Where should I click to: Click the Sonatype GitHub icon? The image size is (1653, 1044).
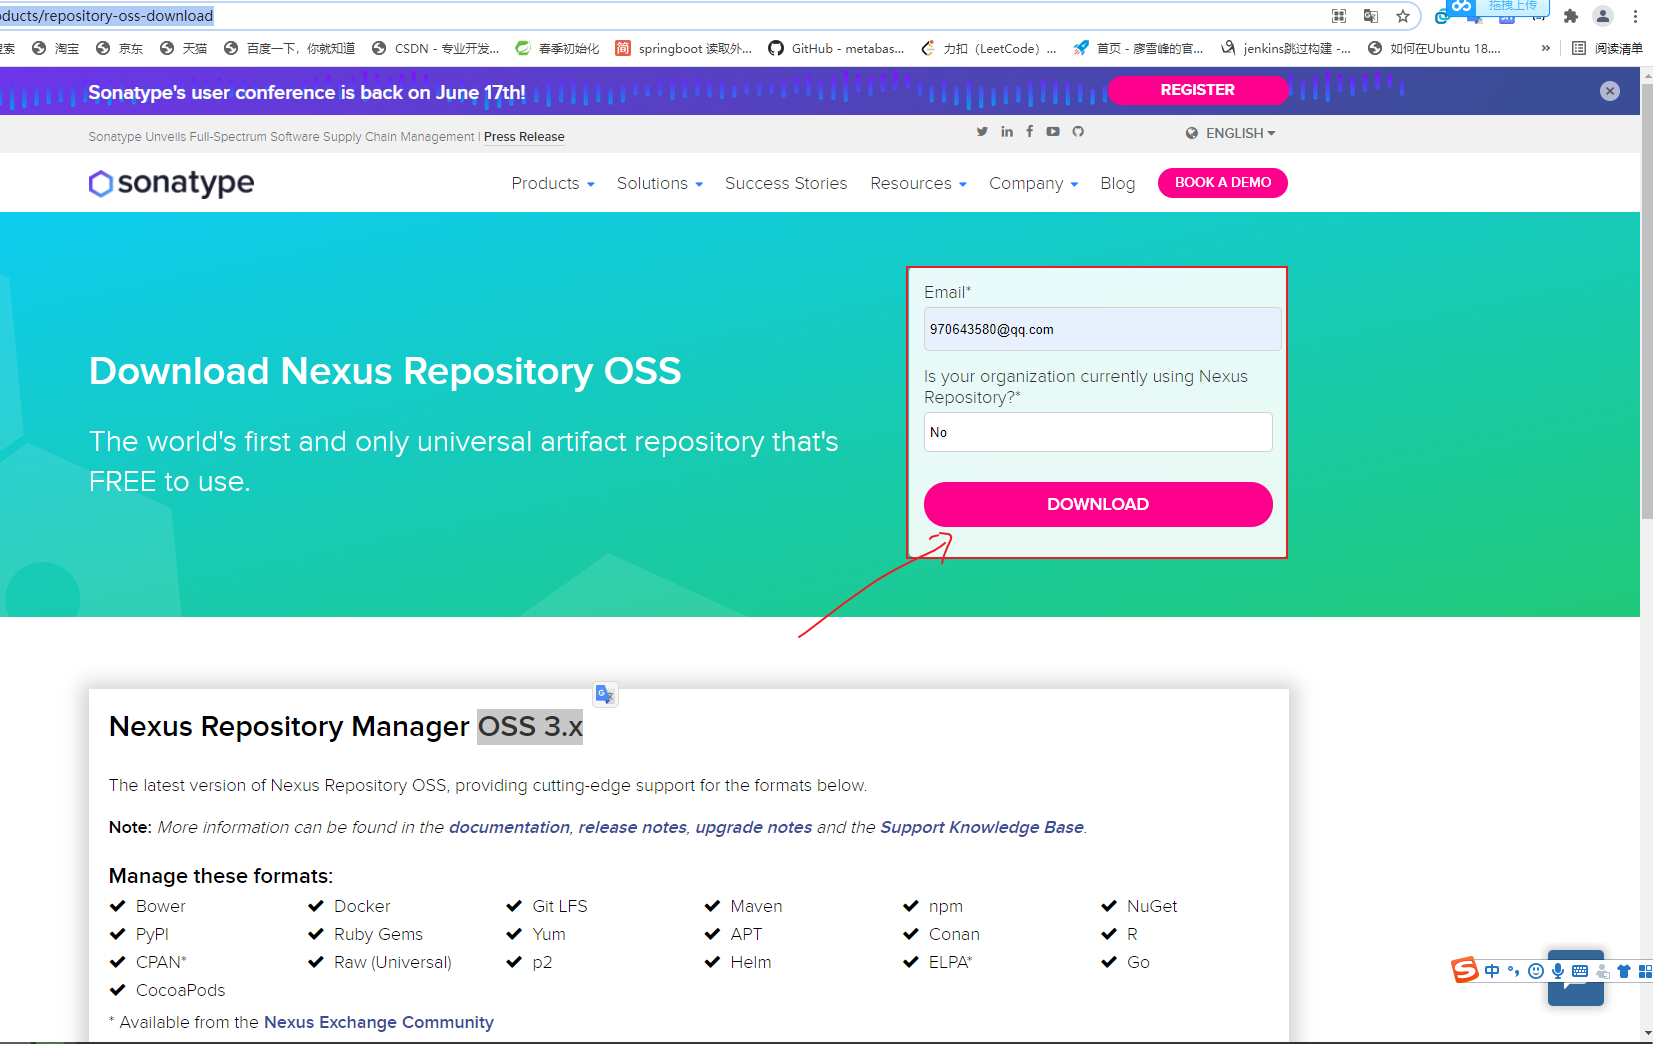click(1078, 131)
